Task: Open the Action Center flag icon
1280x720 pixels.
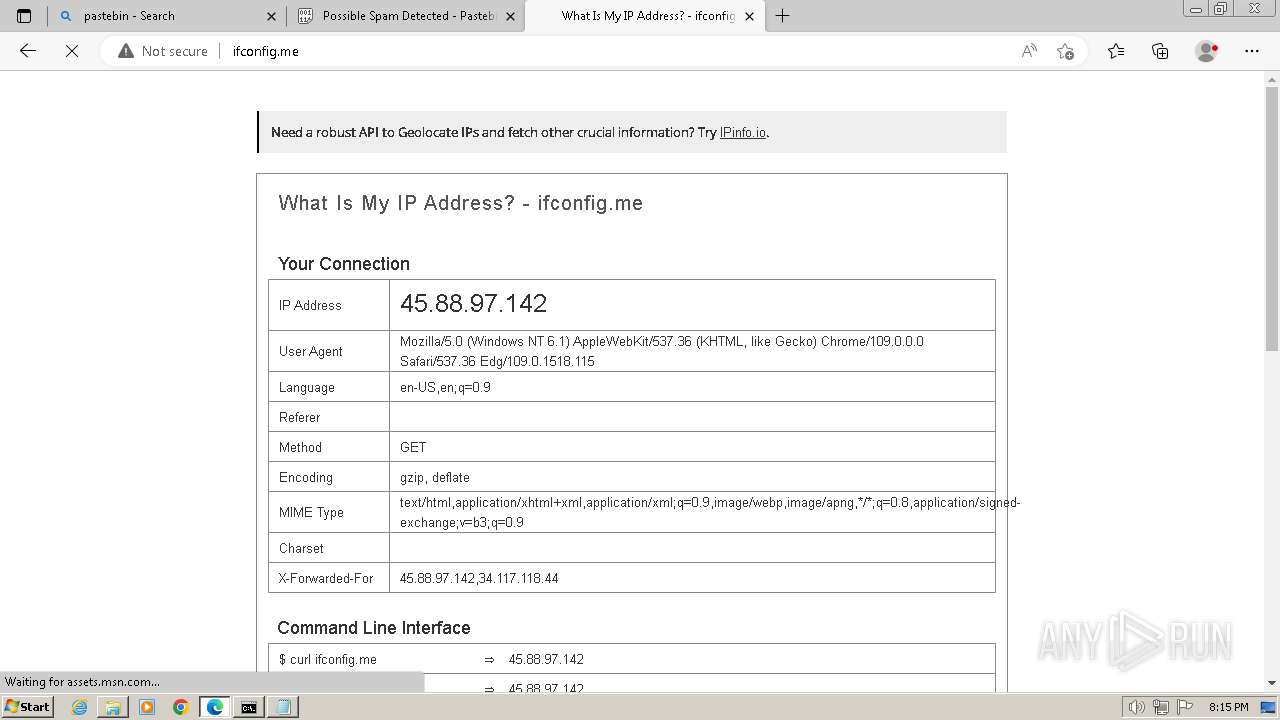Action: click(1183, 707)
